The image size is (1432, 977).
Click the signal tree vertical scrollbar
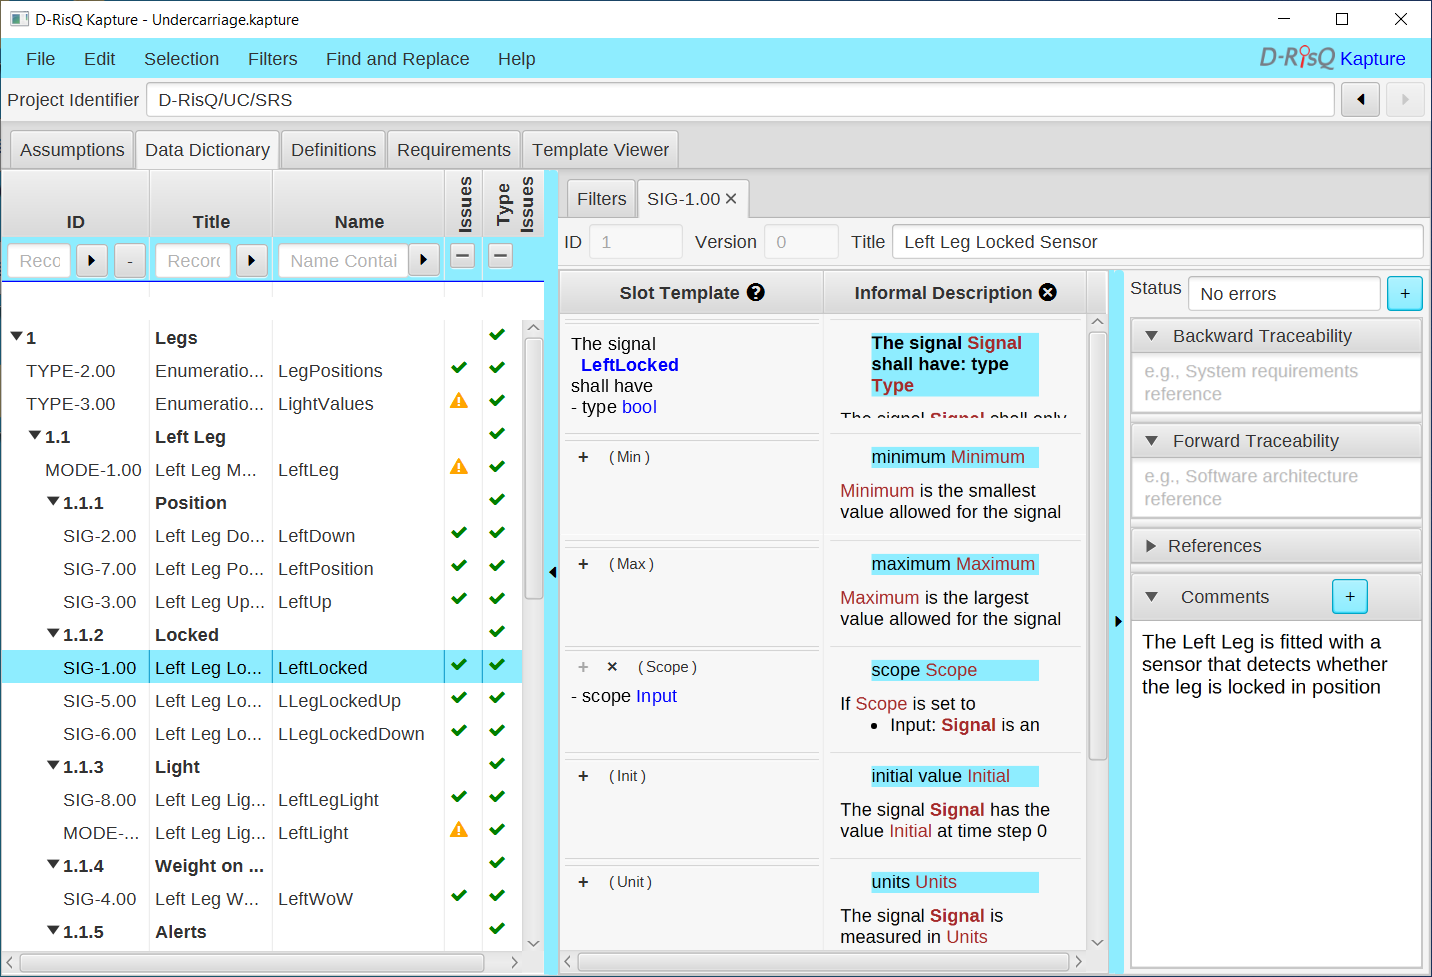click(x=533, y=468)
